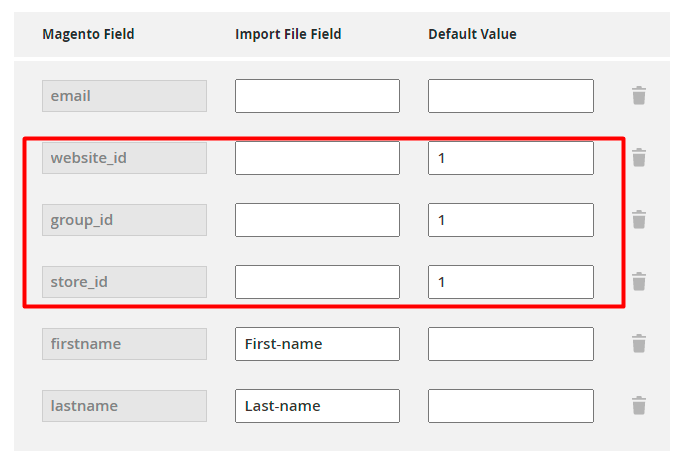Click the Import File Field column header
Viewport: 685px width, 456px height.
click(288, 34)
